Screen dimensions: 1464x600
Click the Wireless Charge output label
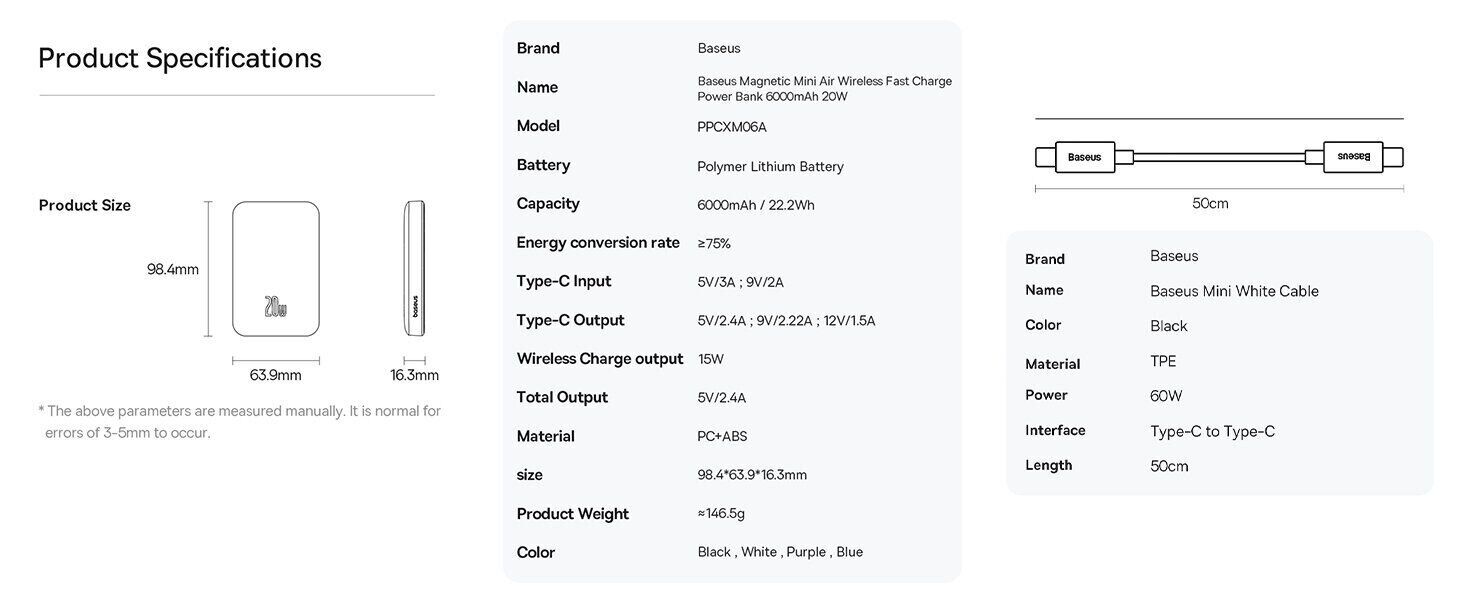pos(600,358)
